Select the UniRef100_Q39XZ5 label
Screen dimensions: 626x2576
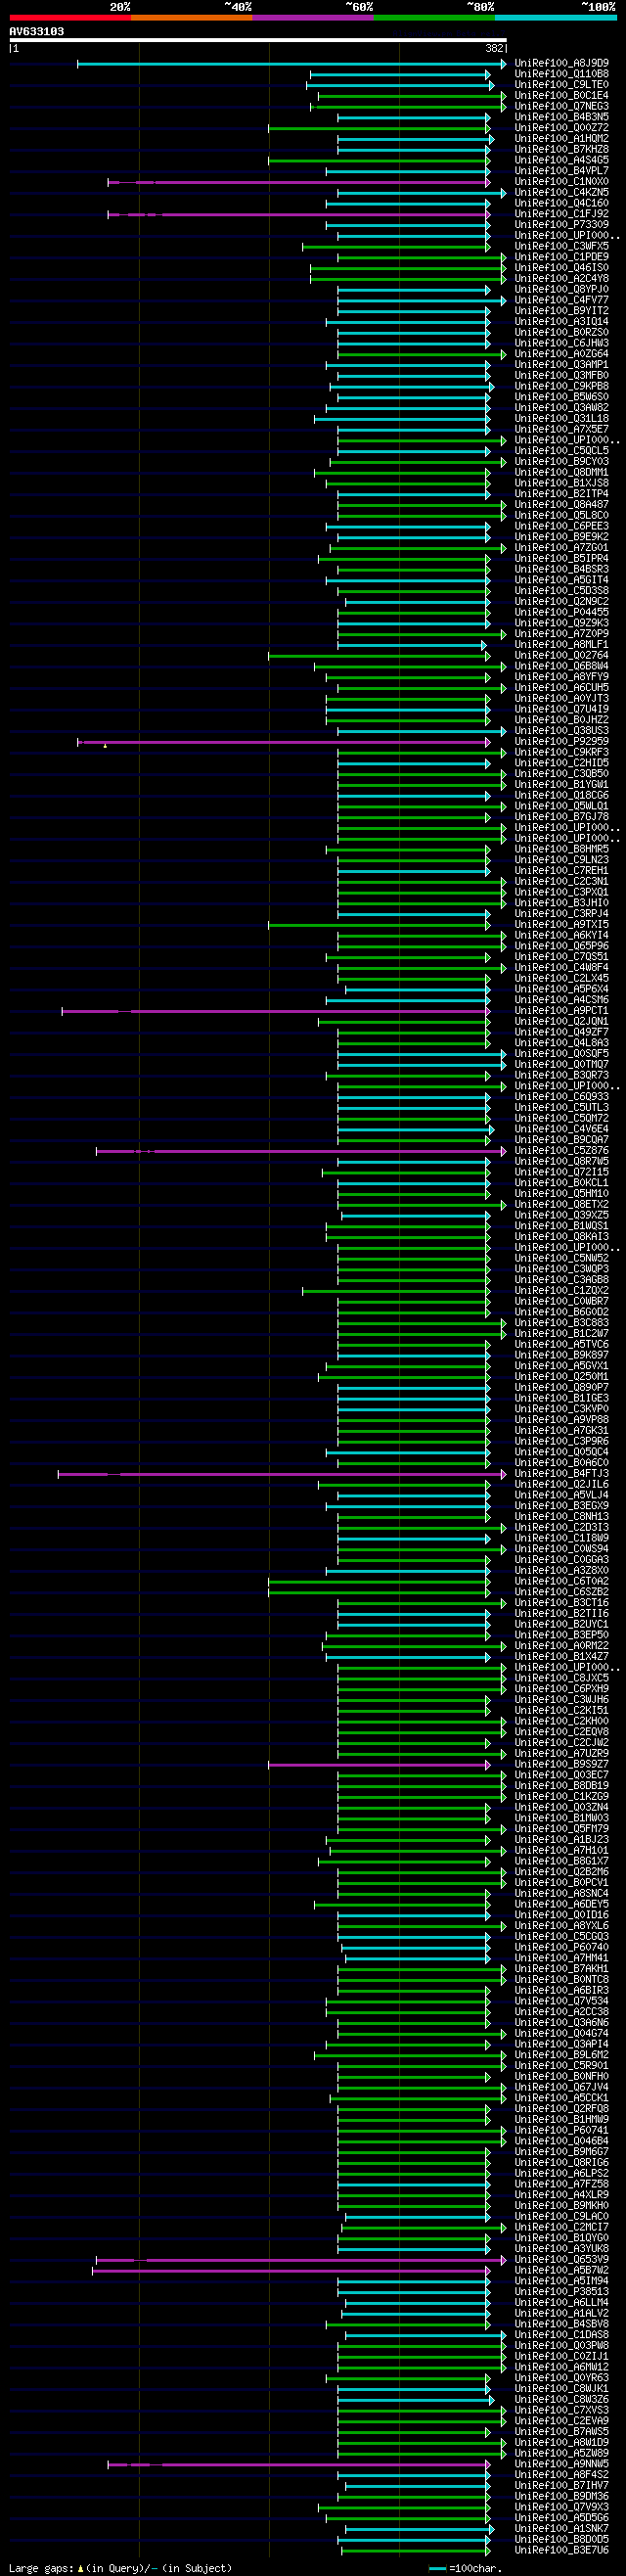point(561,1216)
